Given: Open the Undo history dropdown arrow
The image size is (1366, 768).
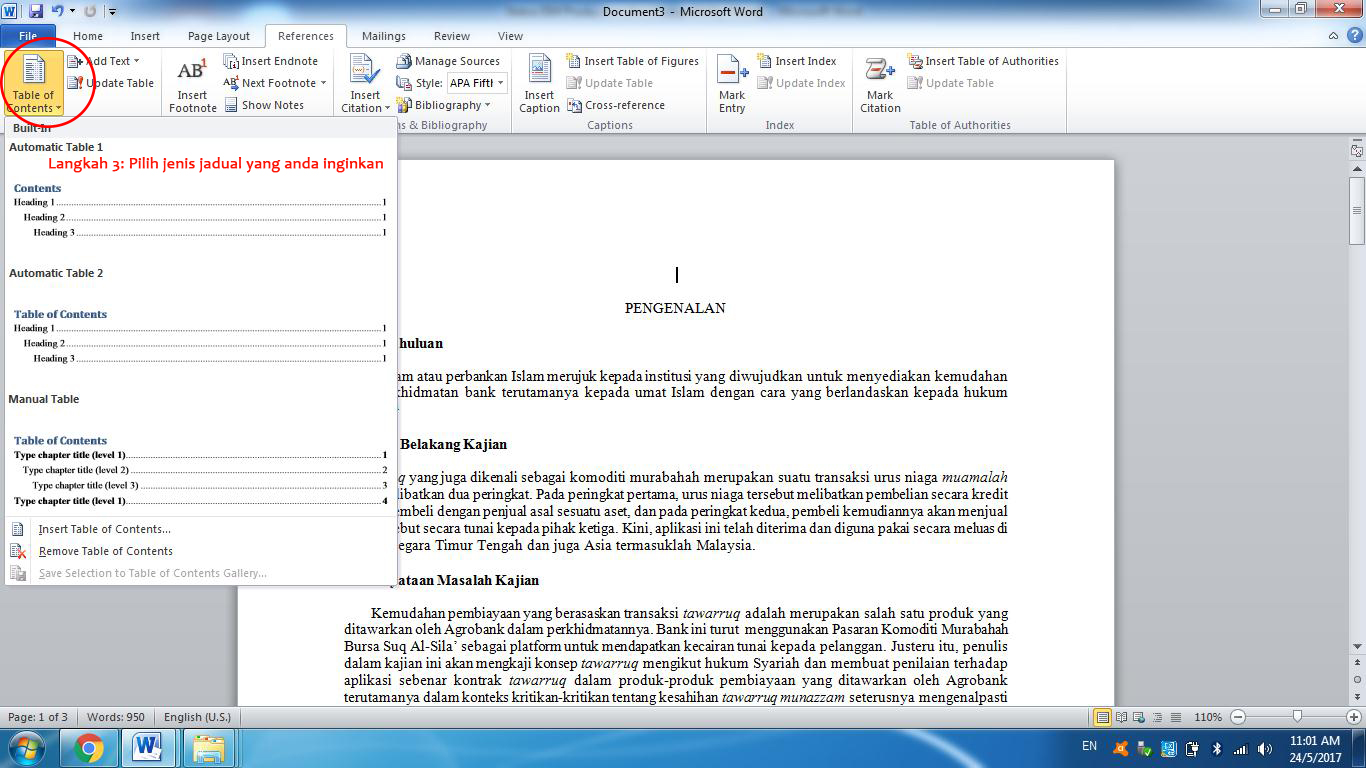Looking at the screenshot, I should point(73,11).
